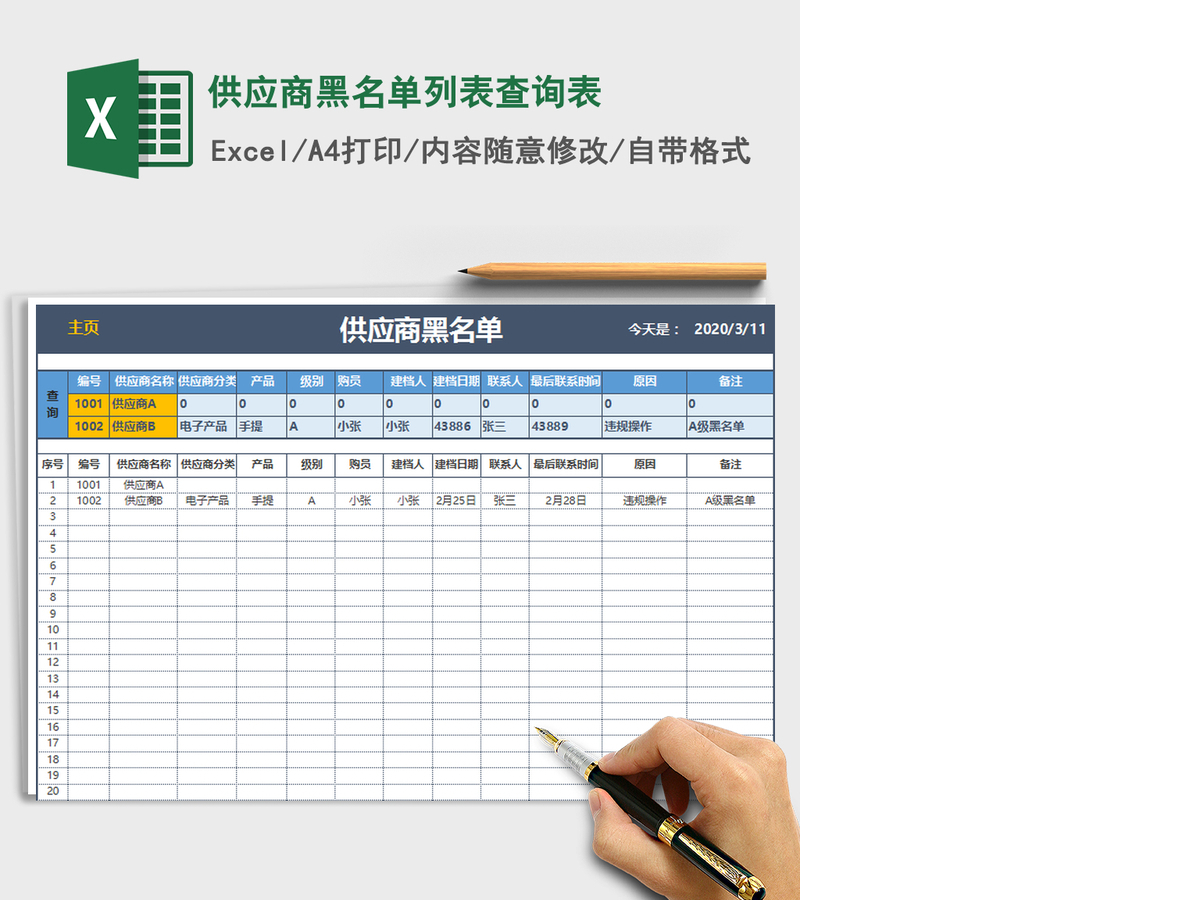The width and height of the screenshot is (1200, 900).
Task: Click 供应商分类 header in white list table
Action: (x=207, y=464)
